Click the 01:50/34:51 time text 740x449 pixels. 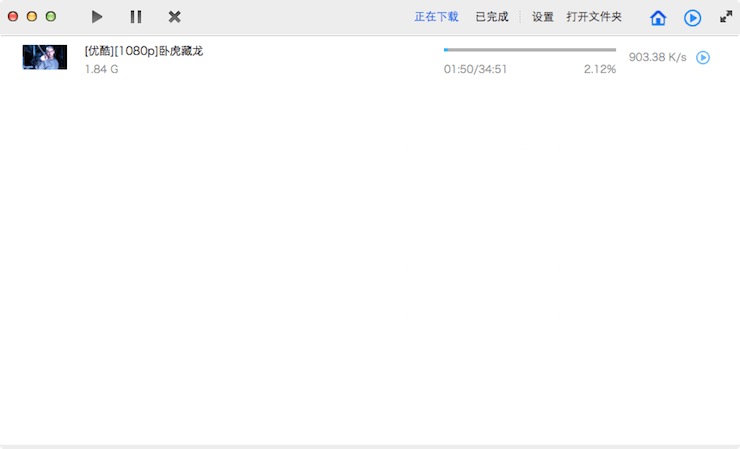(x=475, y=69)
